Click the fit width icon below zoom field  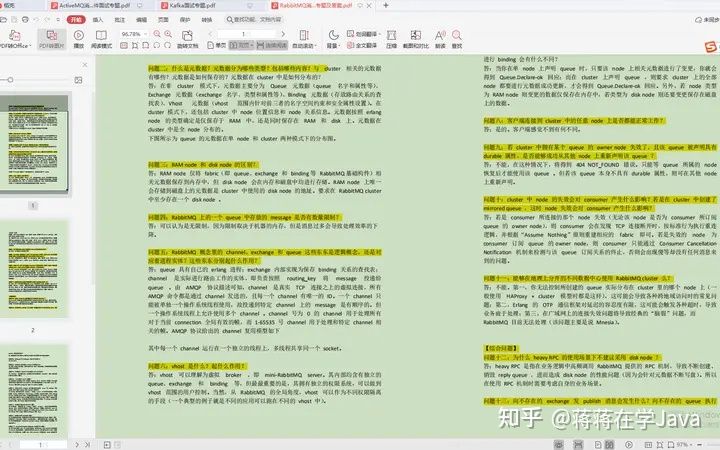(x=146, y=45)
